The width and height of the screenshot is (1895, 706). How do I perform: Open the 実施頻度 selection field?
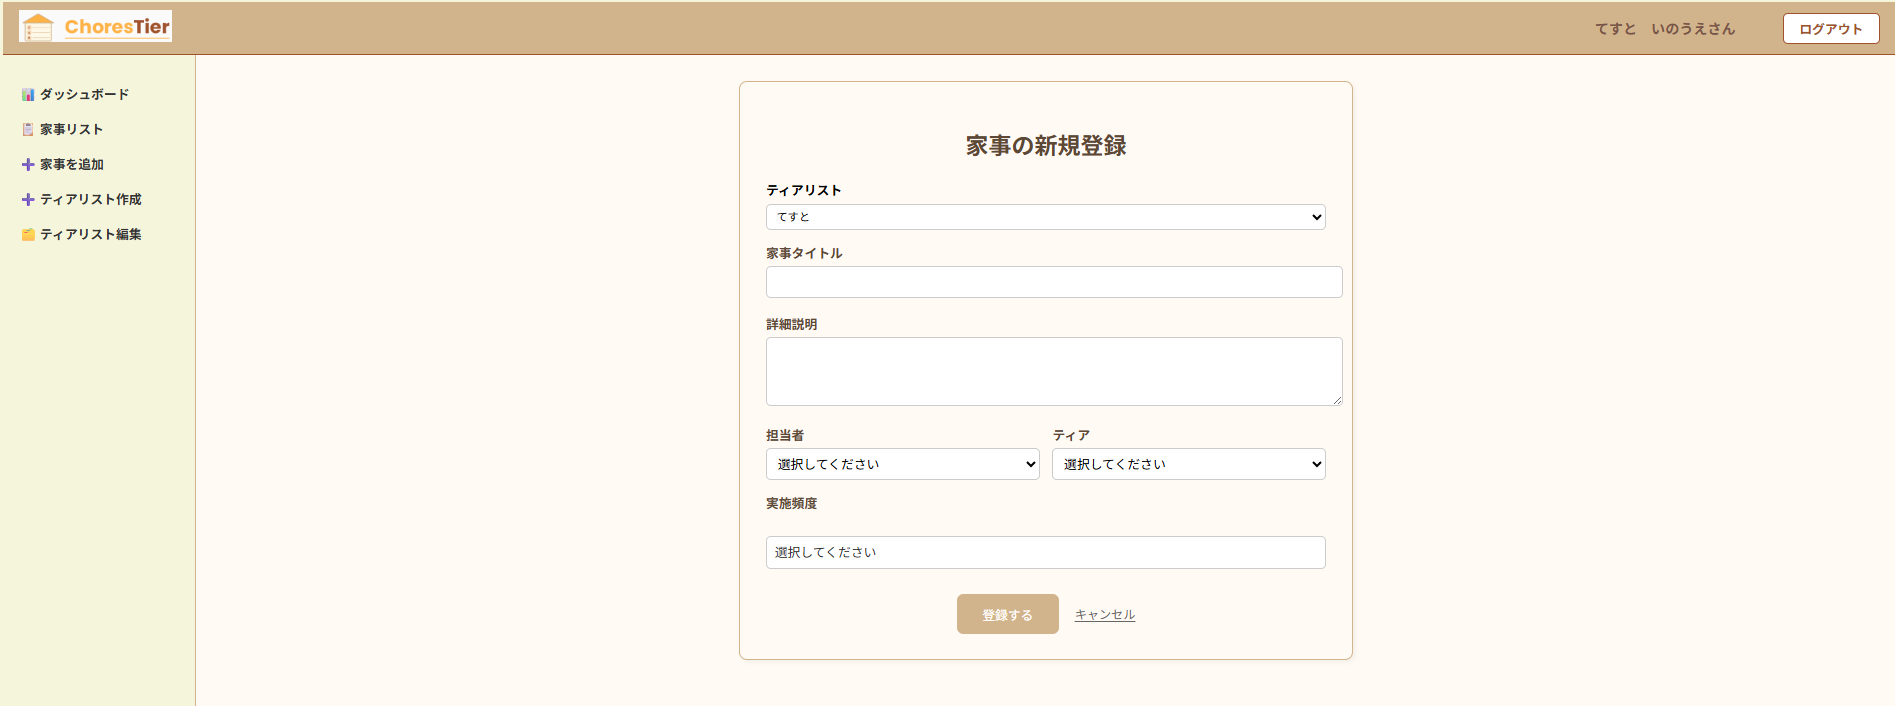tap(1046, 552)
